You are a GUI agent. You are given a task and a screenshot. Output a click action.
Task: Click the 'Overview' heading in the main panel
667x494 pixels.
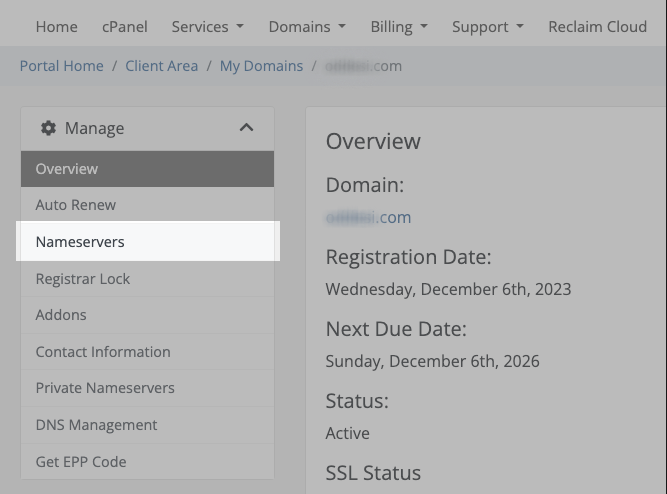[373, 141]
